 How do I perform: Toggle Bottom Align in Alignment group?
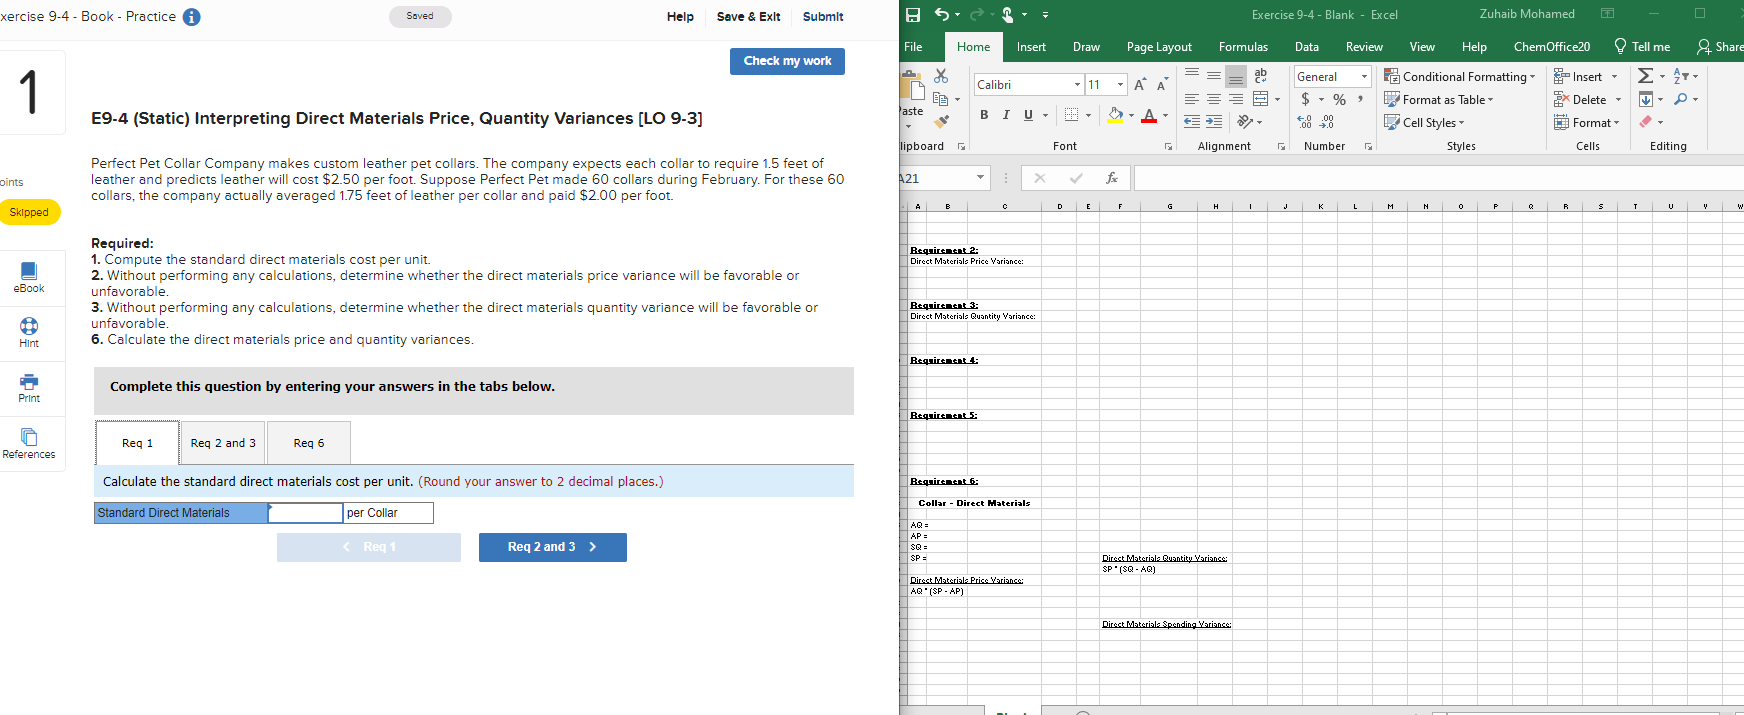[x=1236, y=76]
